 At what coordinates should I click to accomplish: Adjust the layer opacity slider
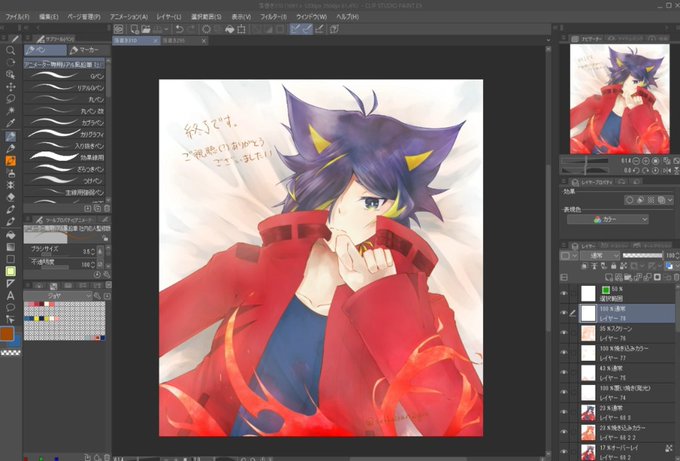click(x=642, y=255)
